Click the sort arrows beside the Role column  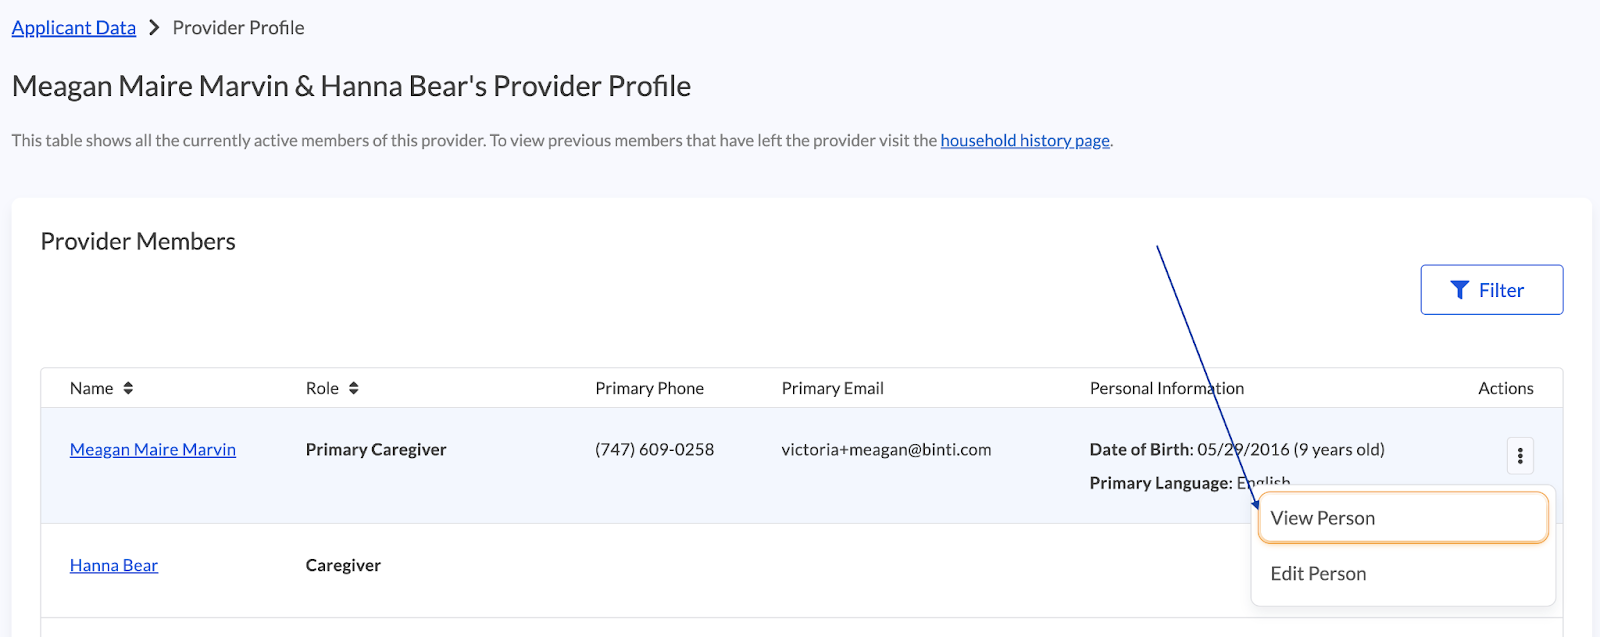354,388
